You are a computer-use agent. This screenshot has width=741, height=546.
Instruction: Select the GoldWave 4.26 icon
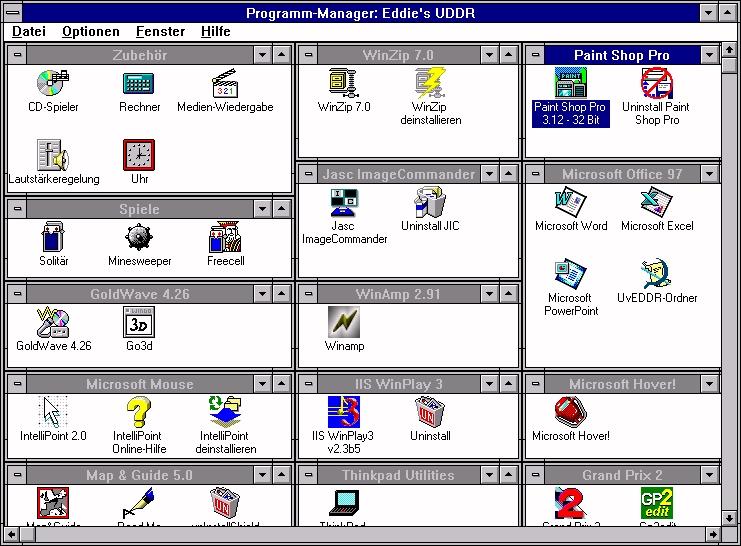coord(53,322)
